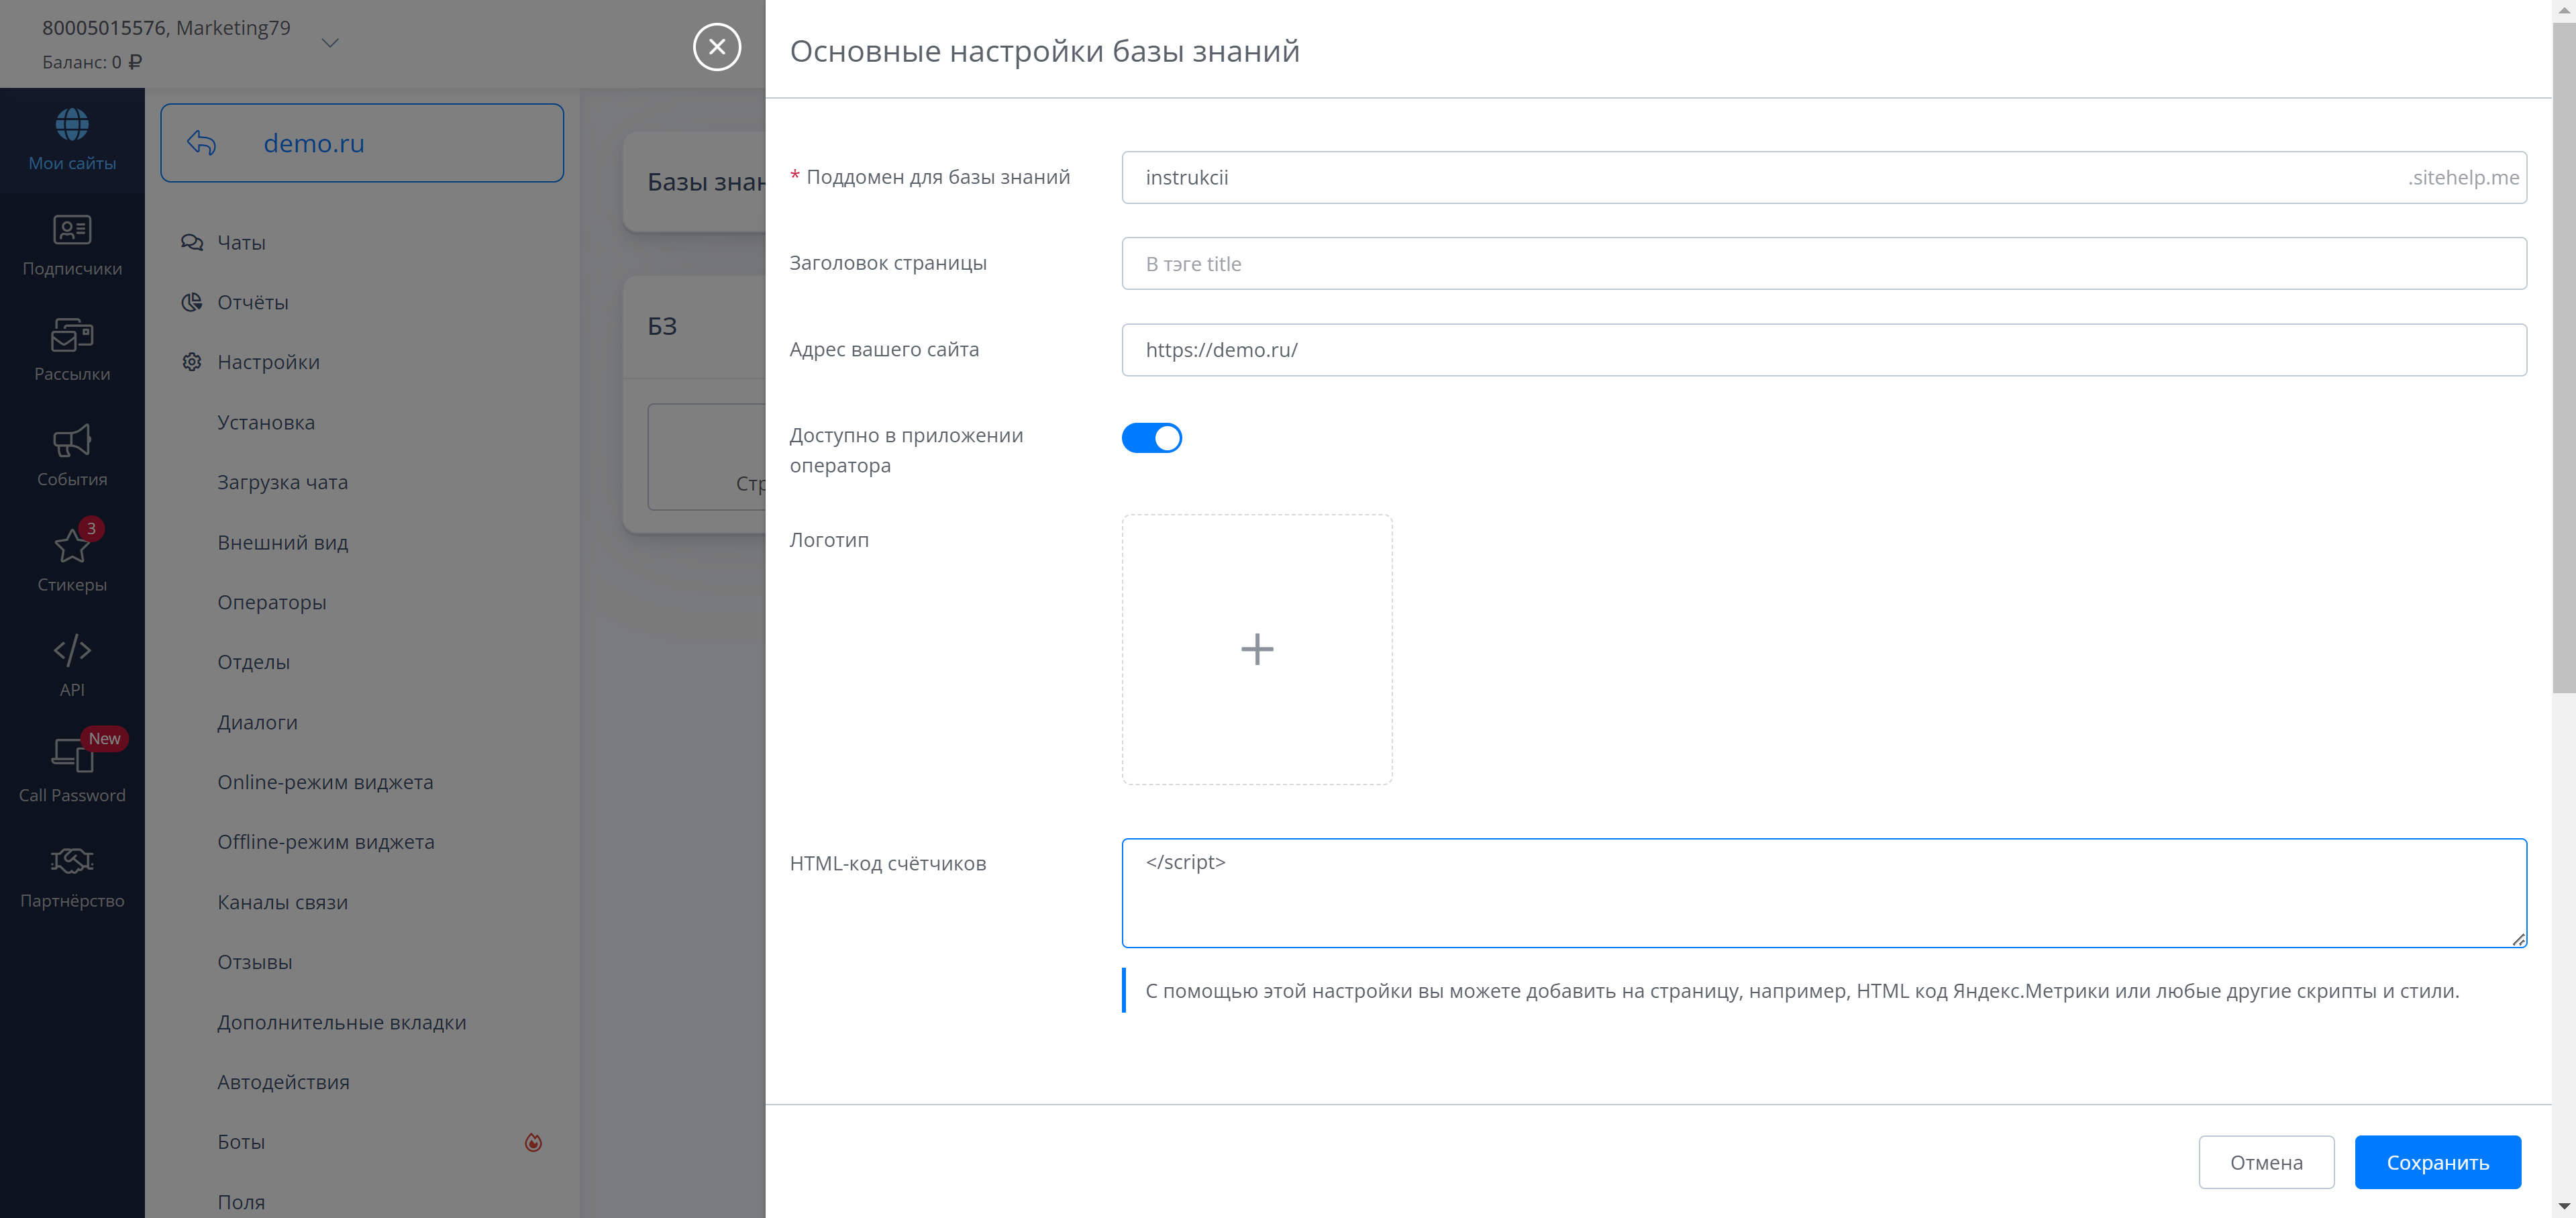The width and height of the screenshot is (2576, 1218).
Task: Click the Сохранить button
Action: point(2437,1162)
